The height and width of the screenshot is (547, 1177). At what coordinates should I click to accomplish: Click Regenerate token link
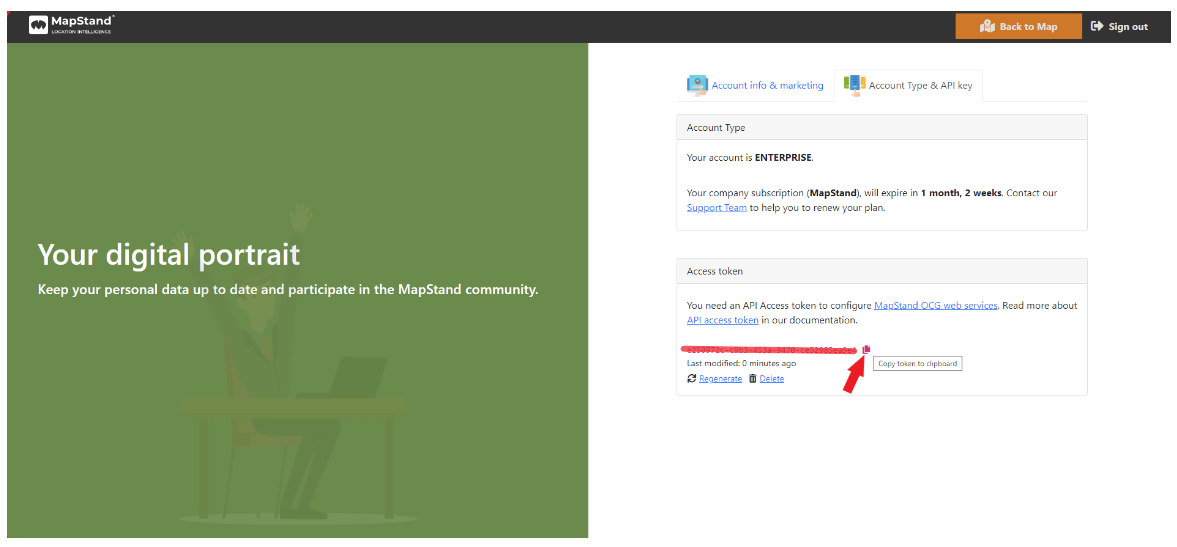[720, 379]
